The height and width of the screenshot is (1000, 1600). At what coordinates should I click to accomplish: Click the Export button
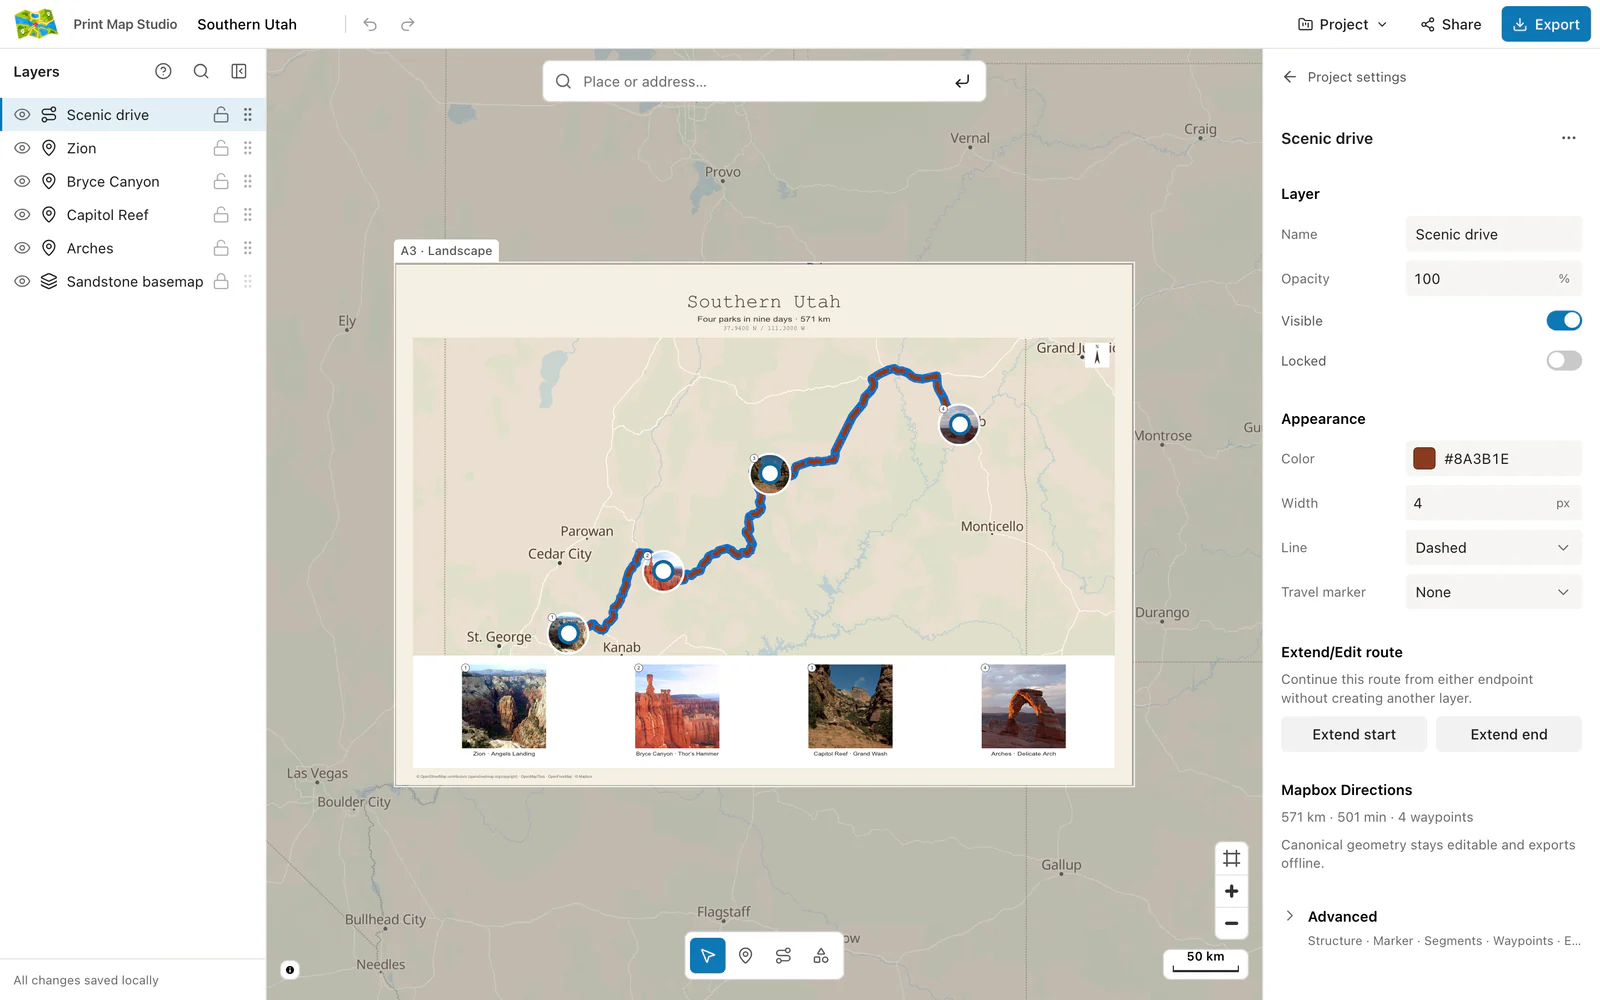[1545, 24]
